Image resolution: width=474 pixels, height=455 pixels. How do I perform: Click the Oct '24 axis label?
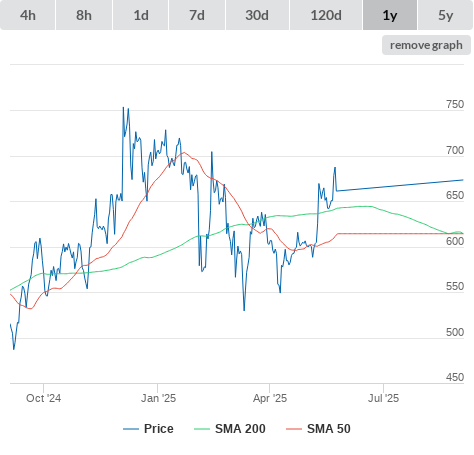coord(43,398)
